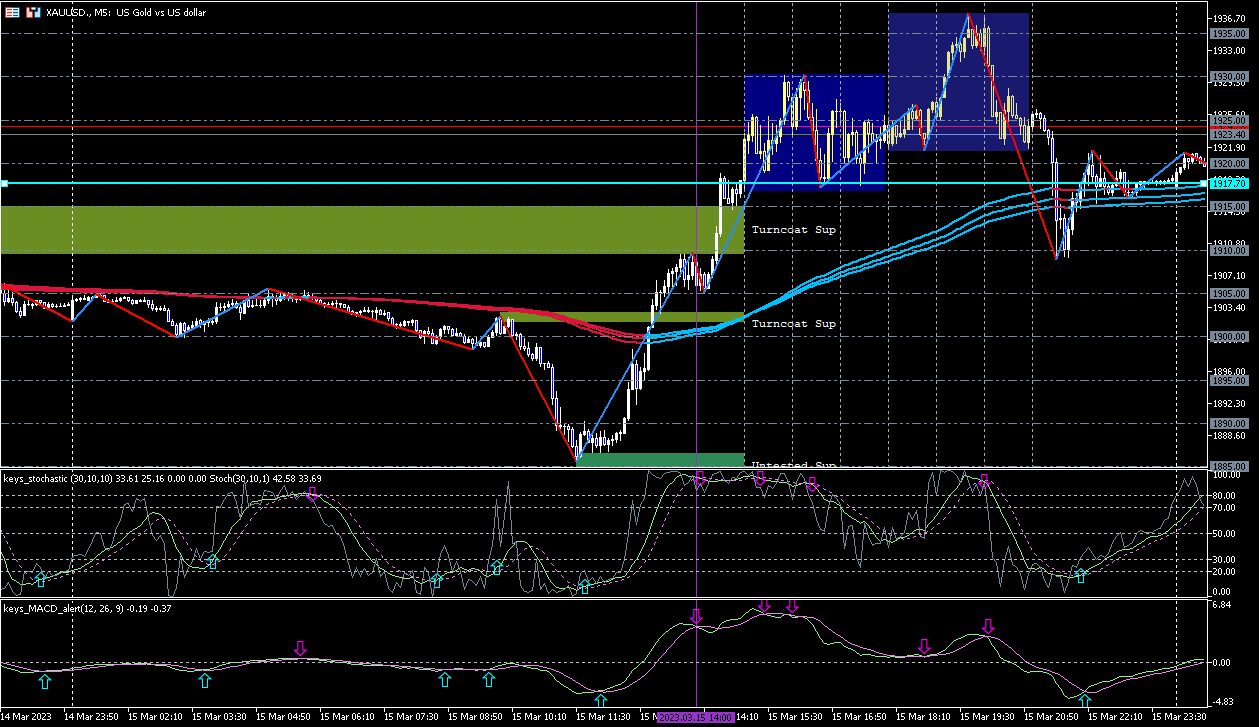The width and height of the screenshot is (1259, 727).
Task: Select the rightmost cyan arrow in MACD panel
Action: click(x=1084, y=700)
